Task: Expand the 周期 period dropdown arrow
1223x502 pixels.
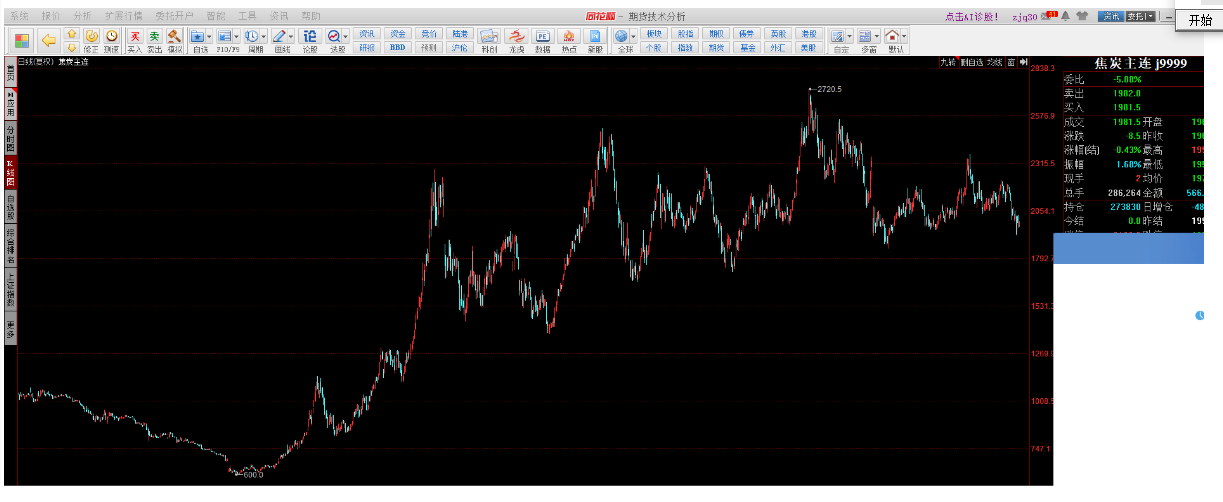Action: pyautogui.click(x=263, y=36)
